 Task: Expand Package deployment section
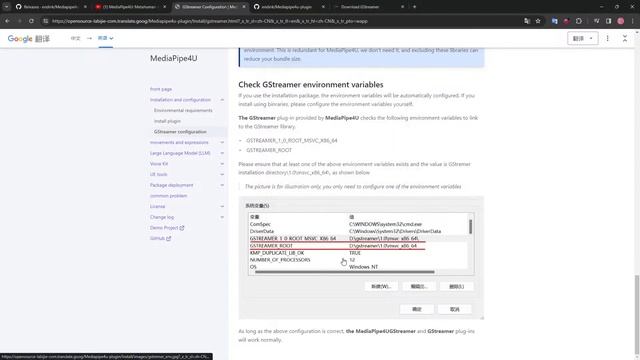tap(222, 185)
